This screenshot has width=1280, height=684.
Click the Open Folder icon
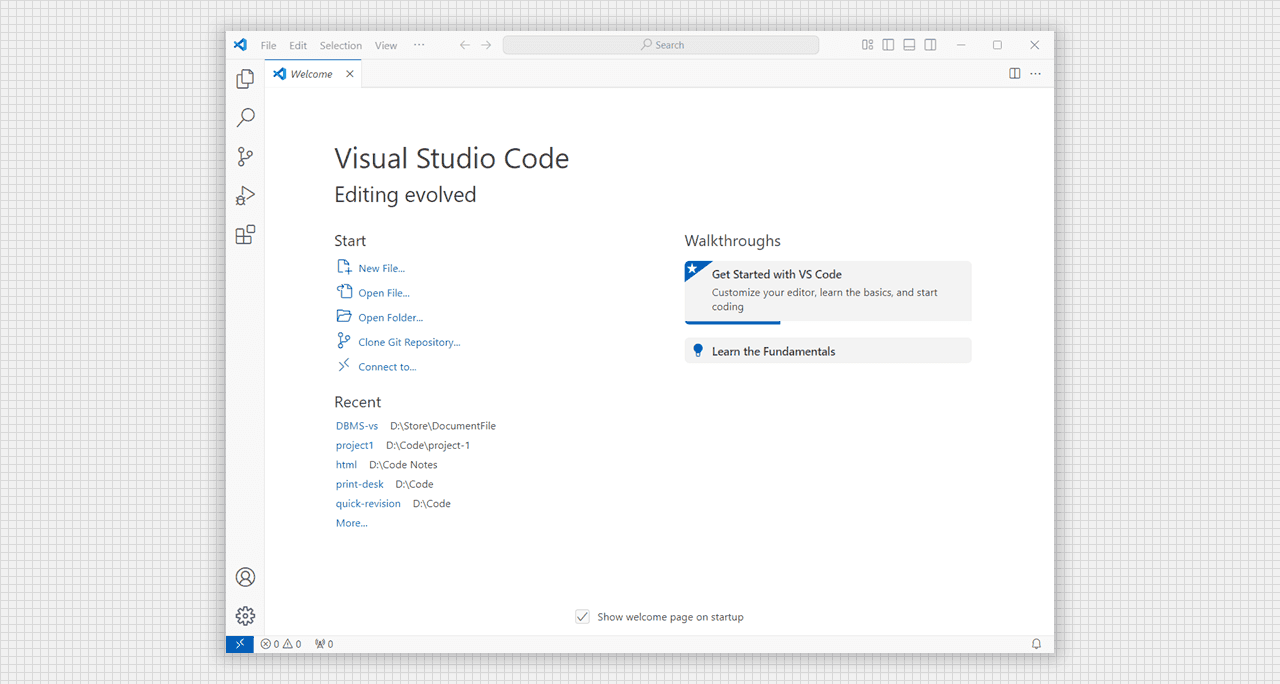(x=344, y=316)
